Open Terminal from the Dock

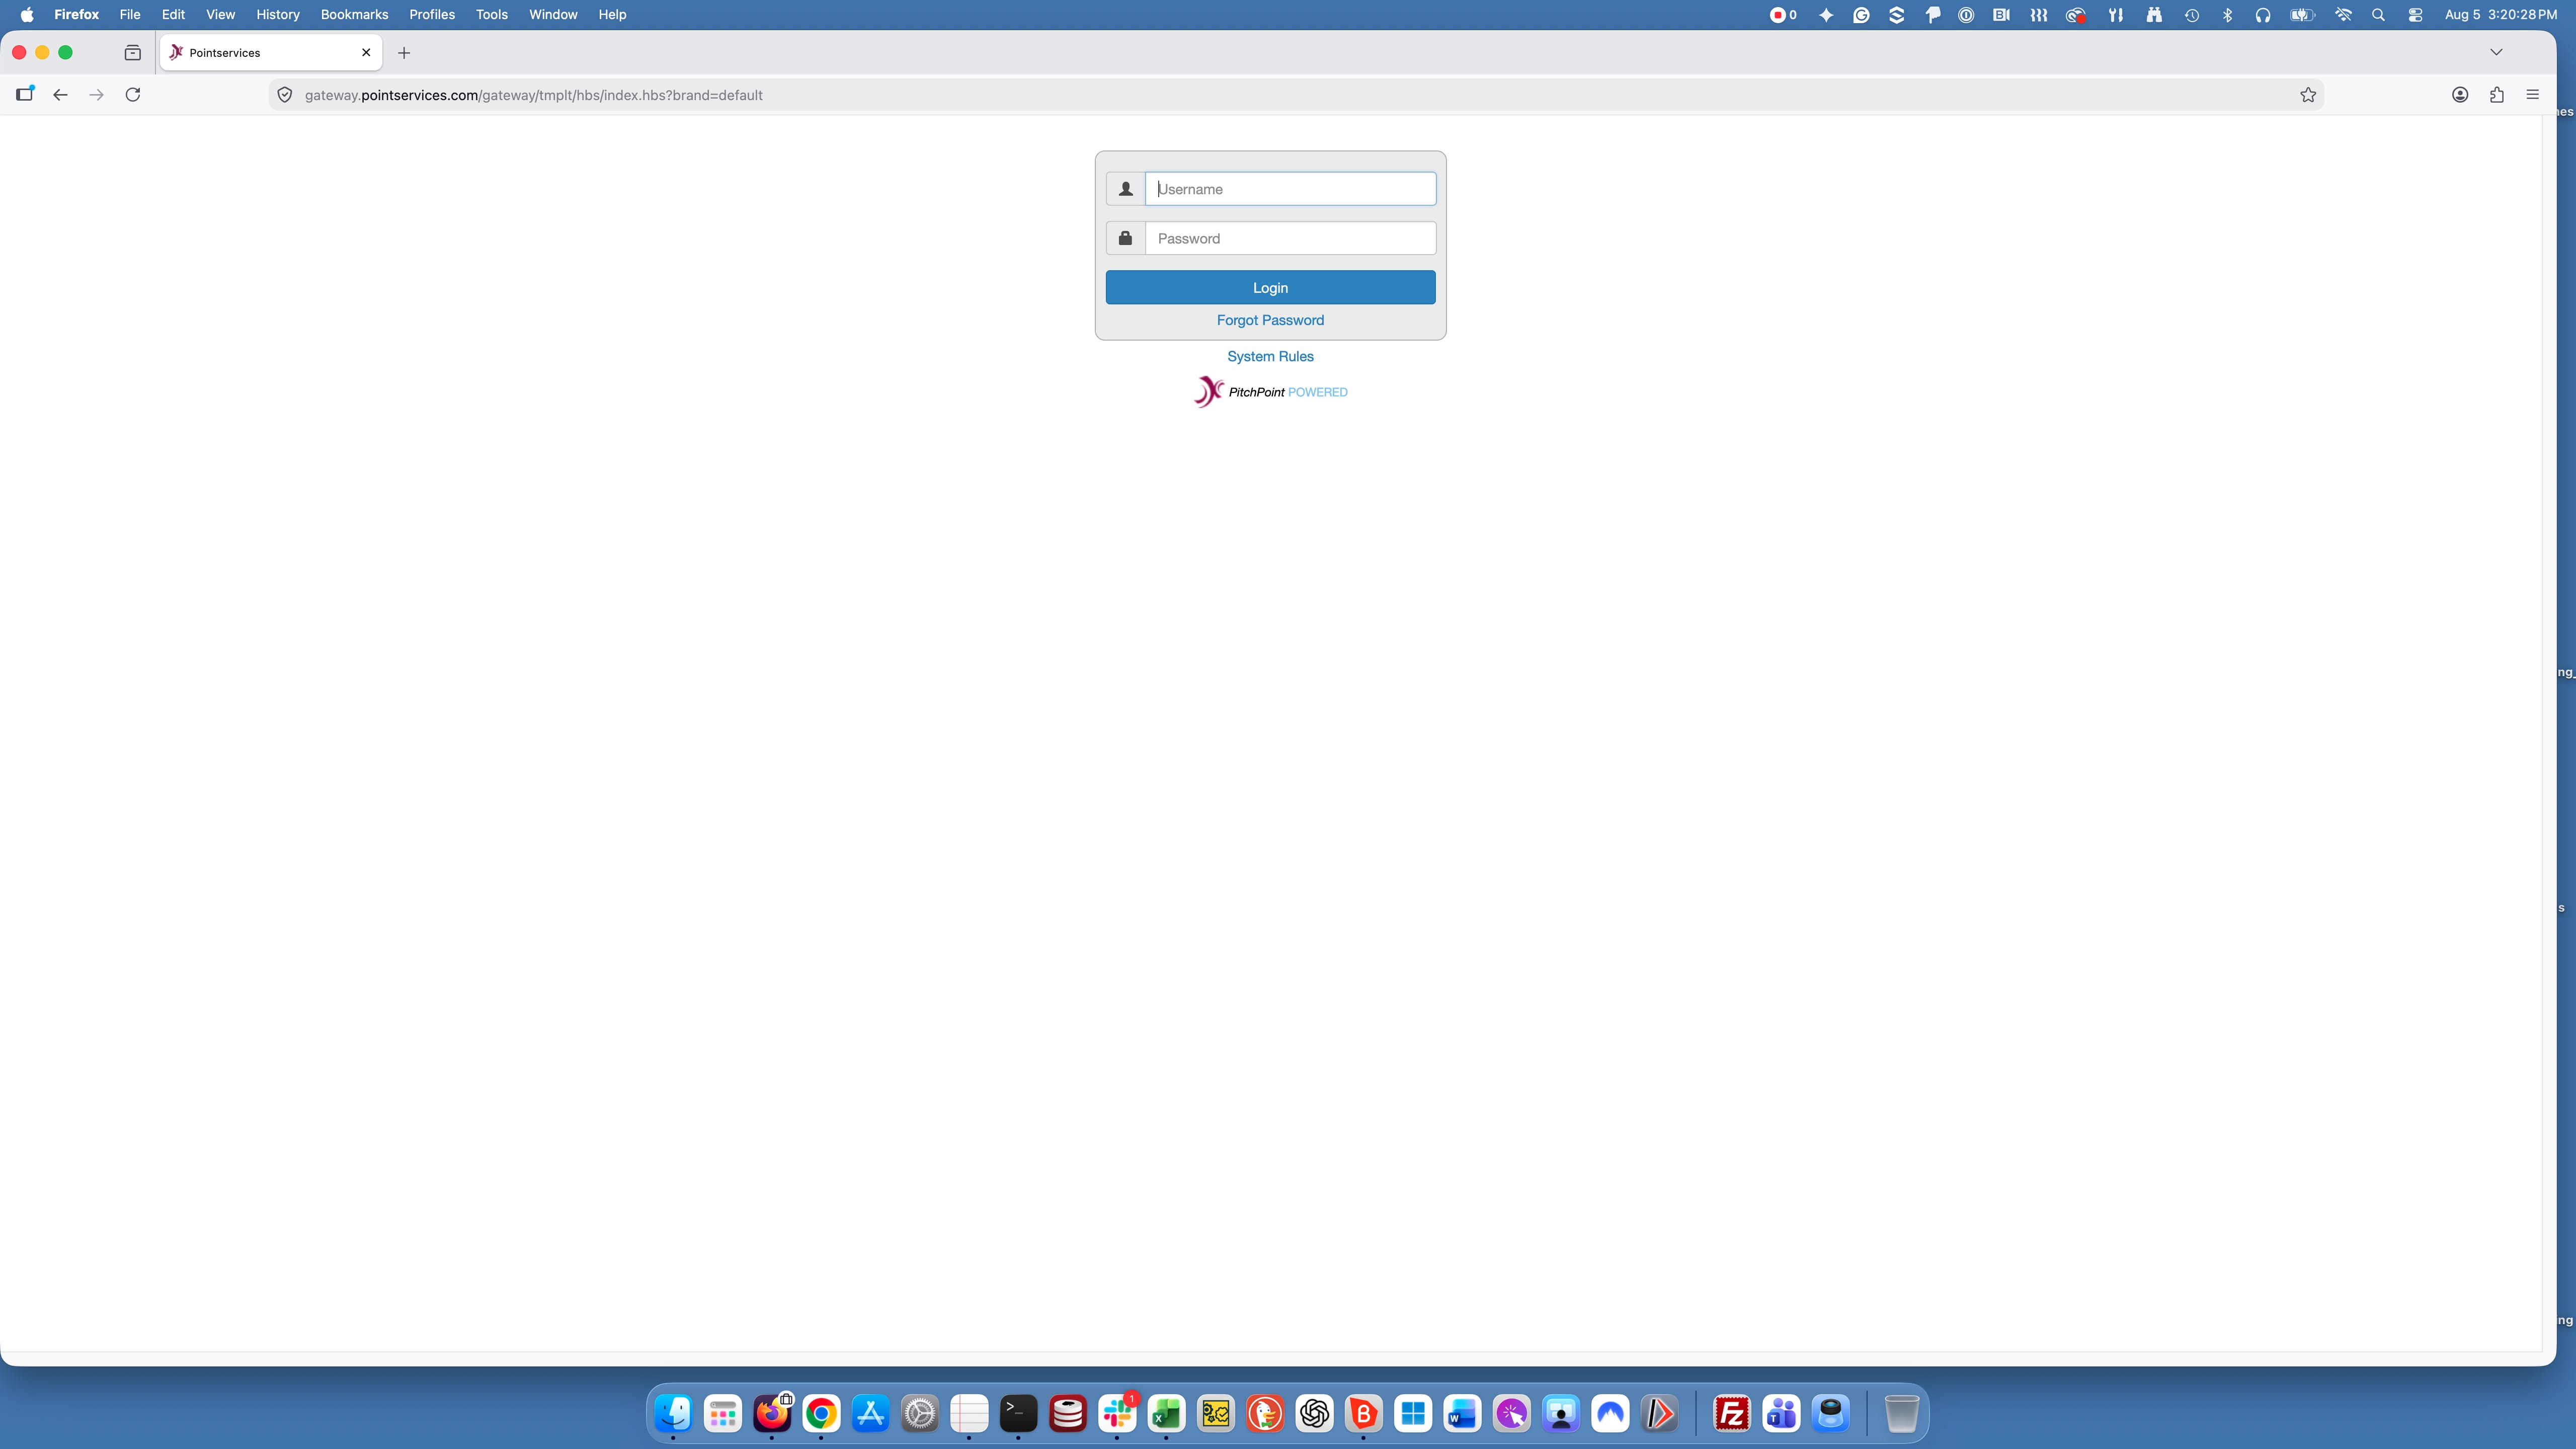tap(1018, 1414)
